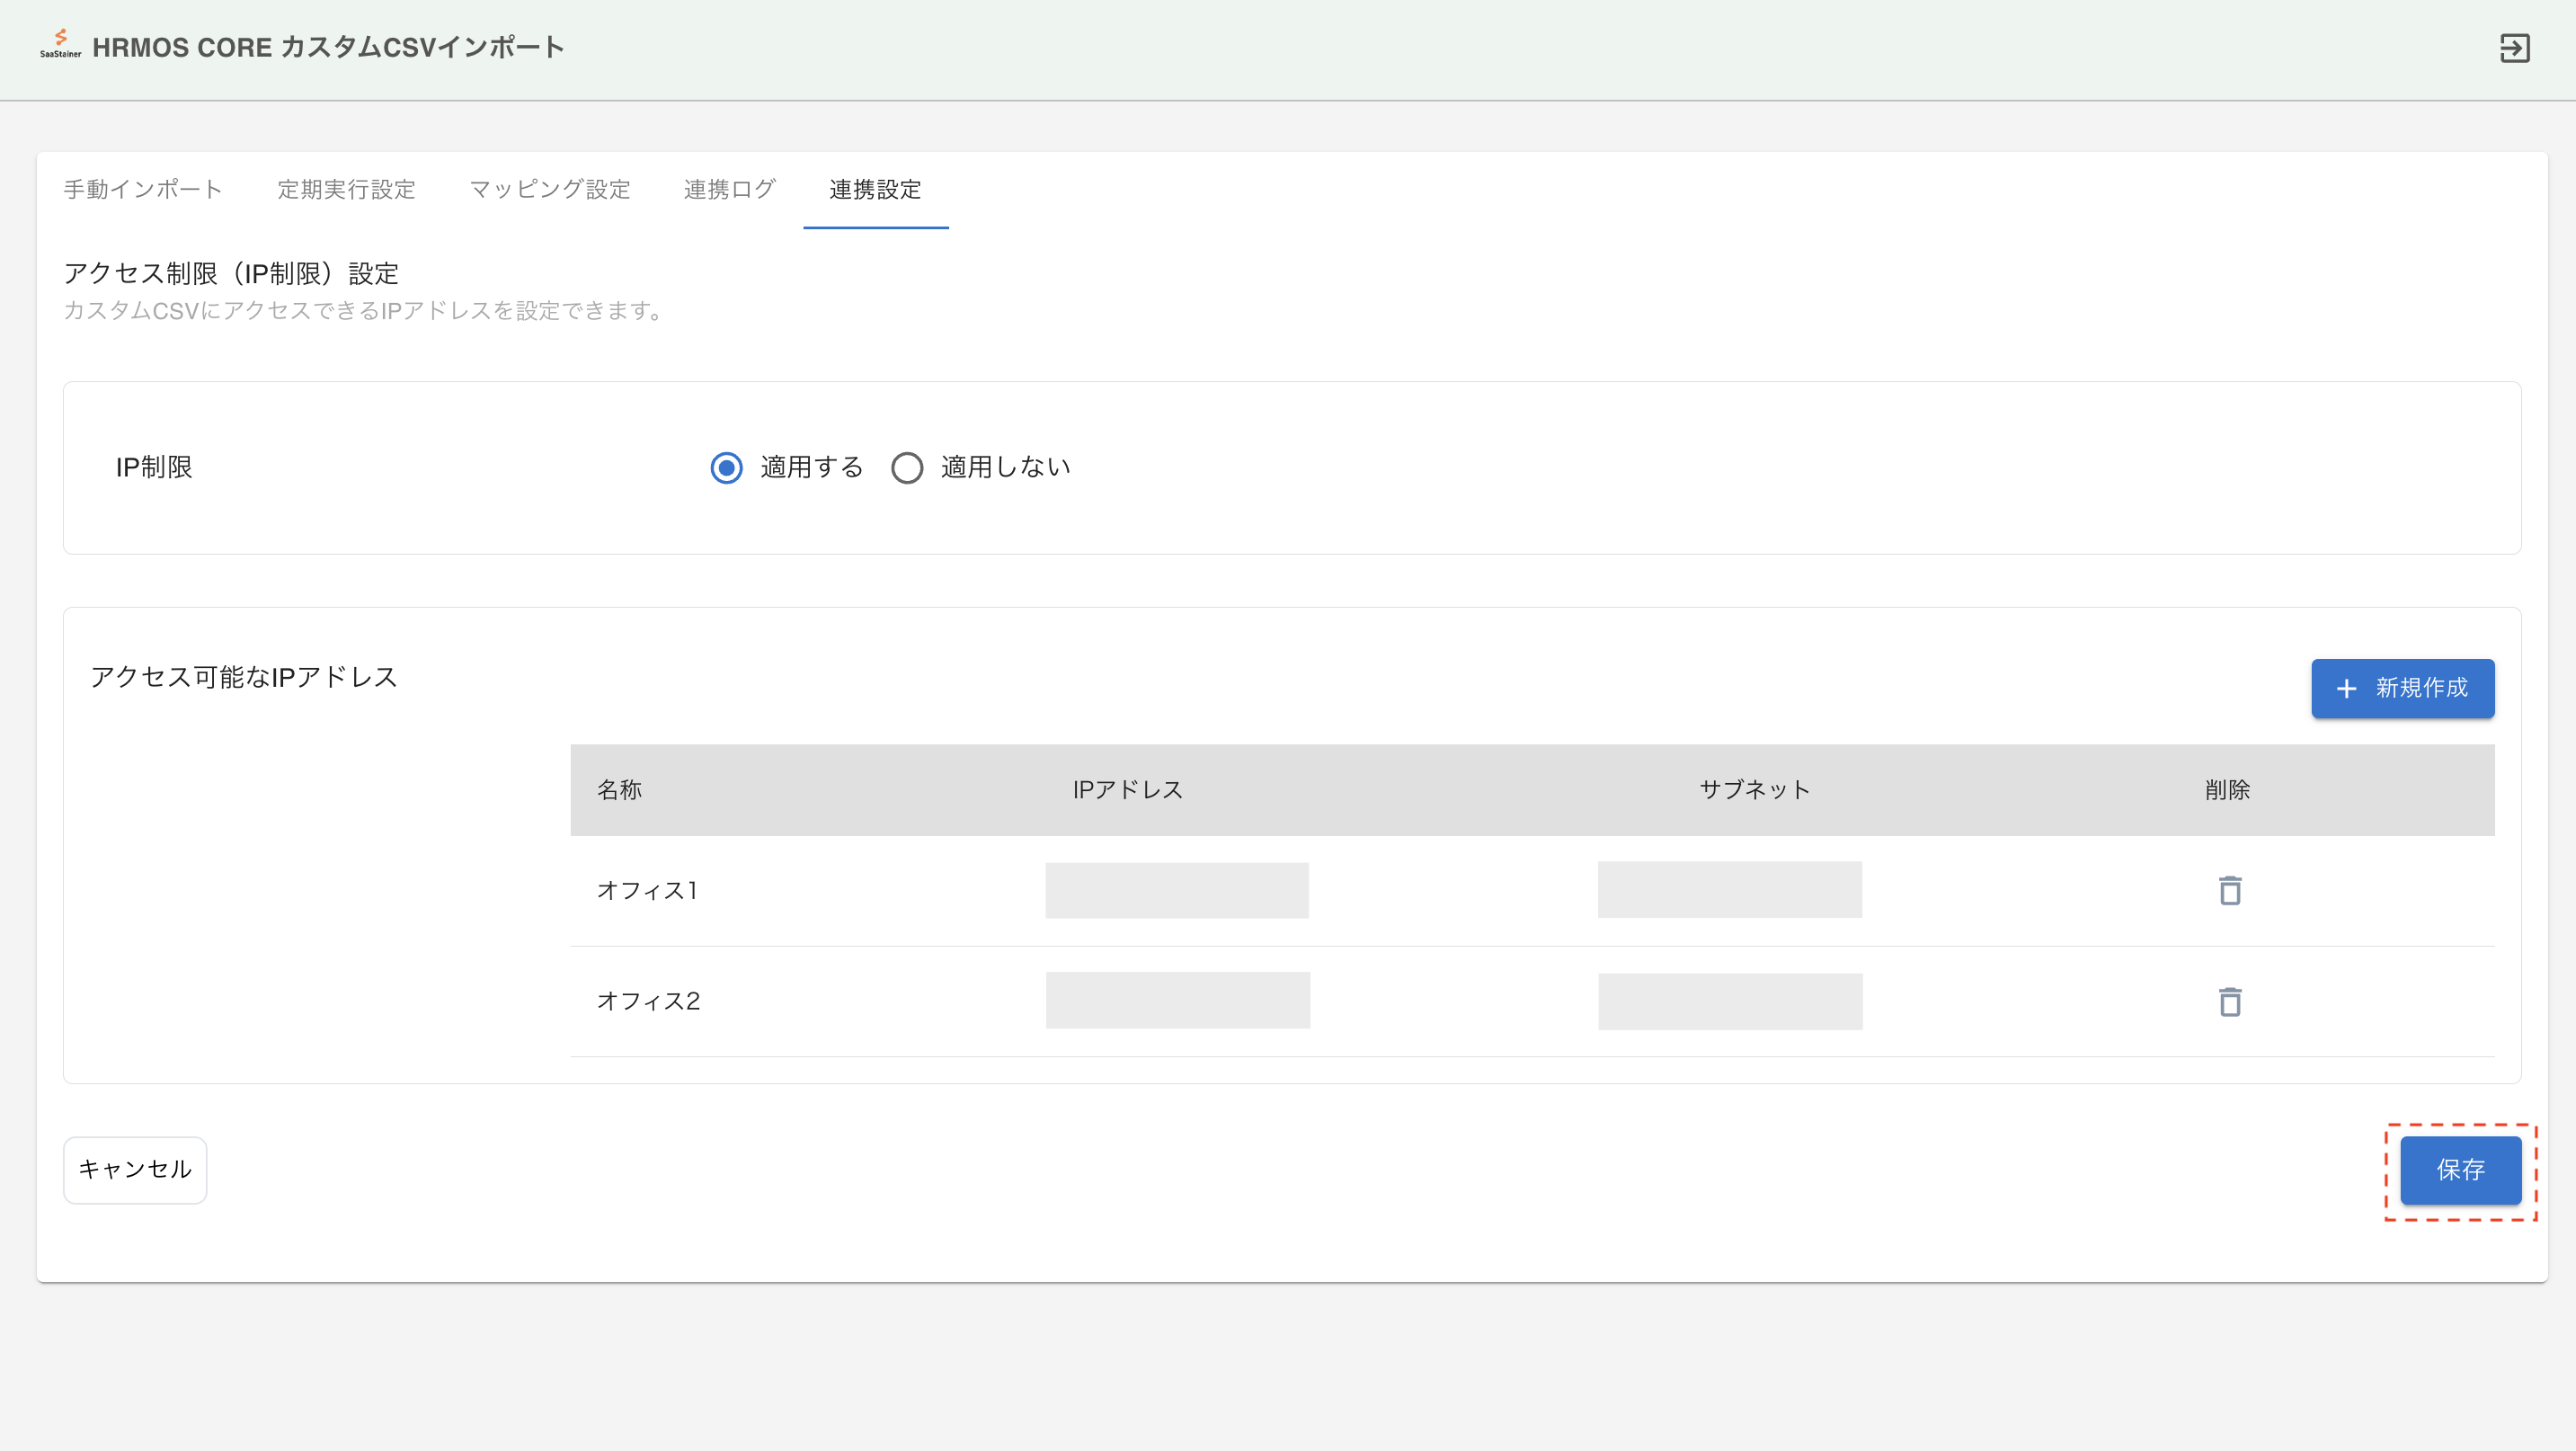Delete the オフィス1 row with its trash icon
The height and width of the screenshot is (1451, 2576).
[2229, 890]
